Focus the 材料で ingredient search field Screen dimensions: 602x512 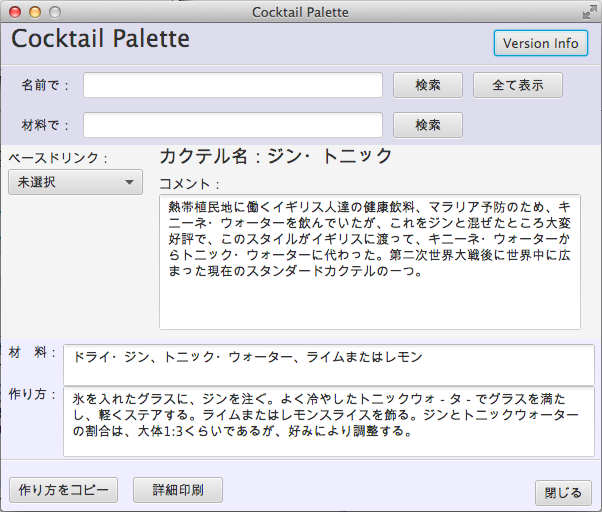[232, 125]
